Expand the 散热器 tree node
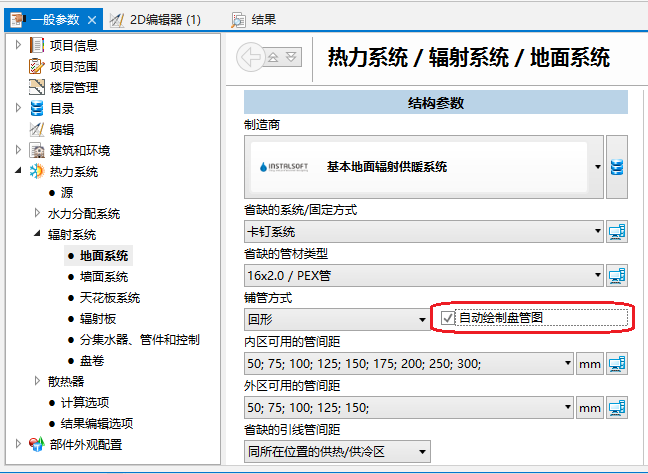The image size is (648, 474). coord(38,381)
